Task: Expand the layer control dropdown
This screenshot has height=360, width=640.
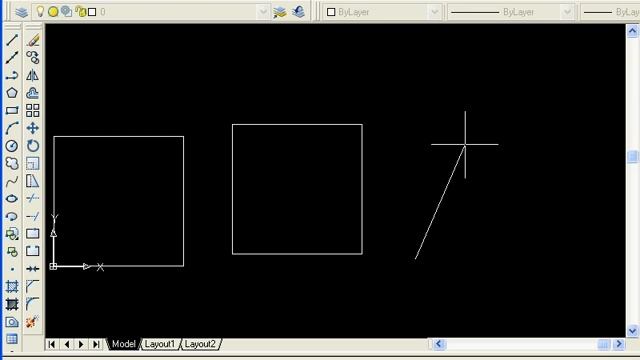Action: pyautogui.click(x=263, y=12)
